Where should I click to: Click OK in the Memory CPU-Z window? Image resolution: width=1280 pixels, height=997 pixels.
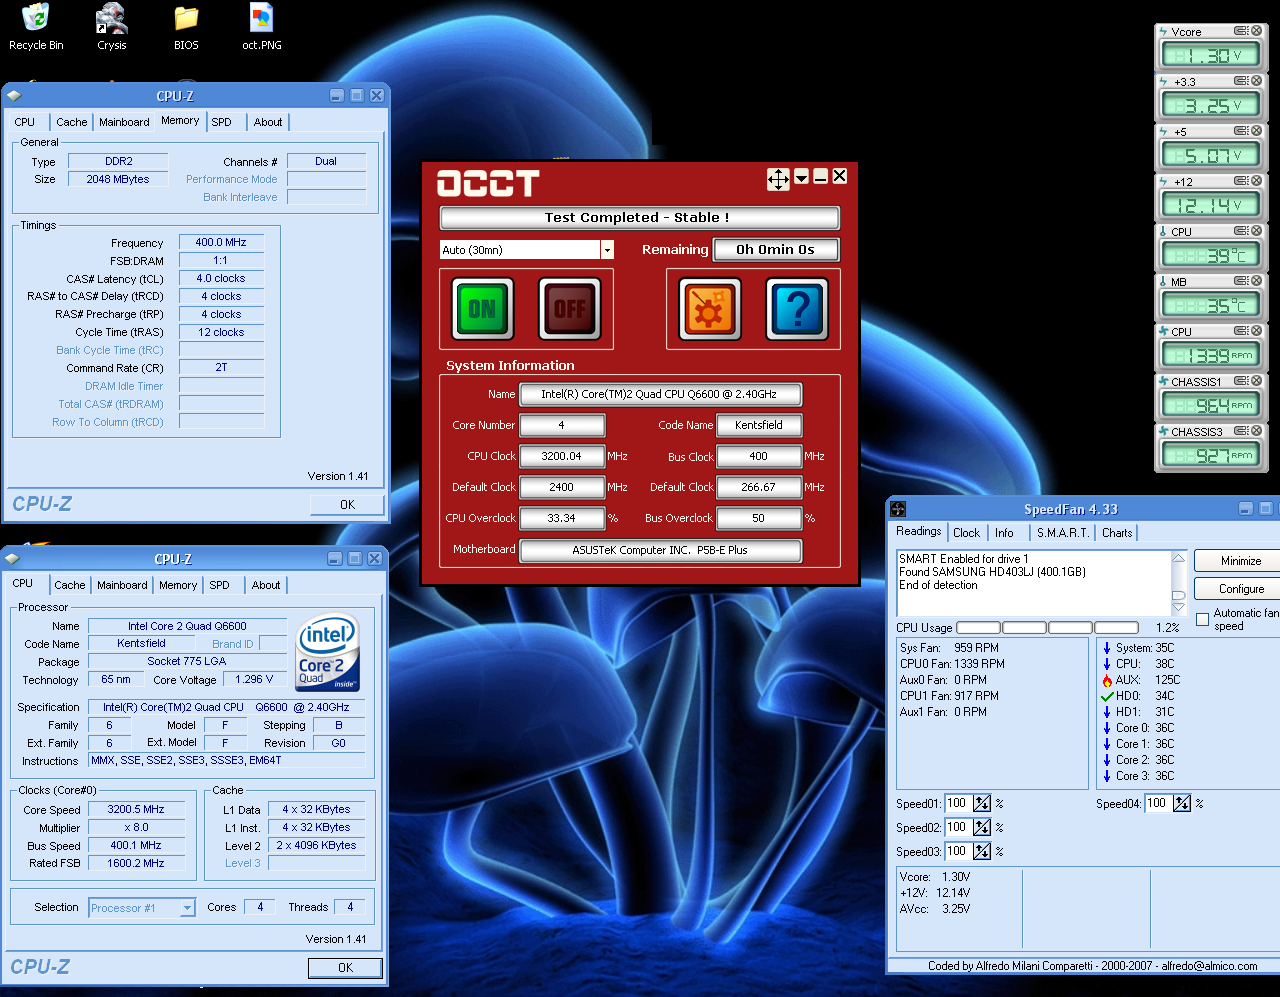point(347,505)
